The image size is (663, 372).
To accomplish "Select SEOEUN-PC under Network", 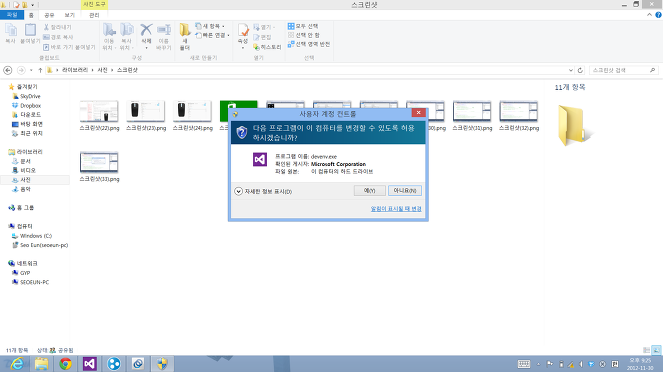I will [x=30, y=282].
